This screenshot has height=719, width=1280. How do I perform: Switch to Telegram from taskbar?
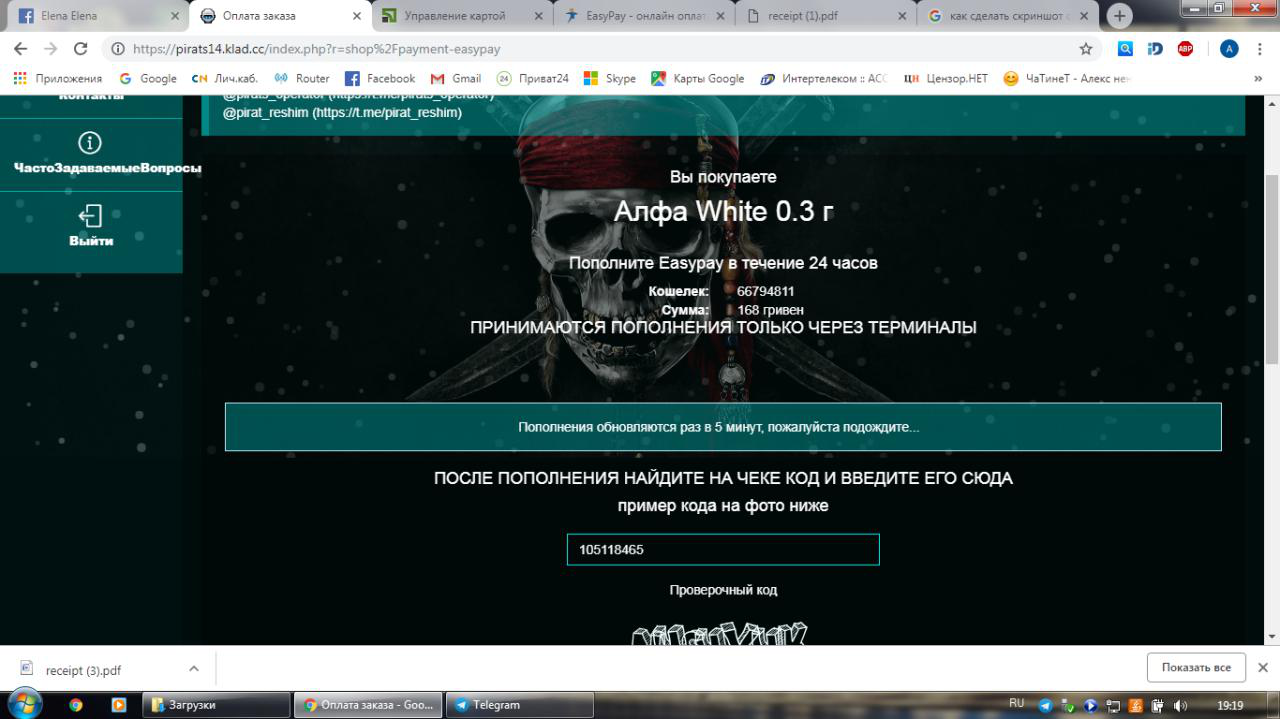point(519,705)
